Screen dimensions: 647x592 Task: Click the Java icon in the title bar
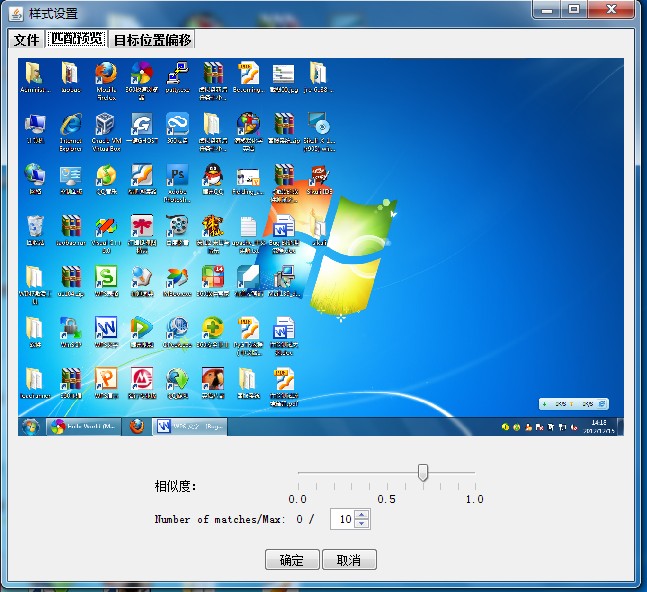click(x=17, y=13)
